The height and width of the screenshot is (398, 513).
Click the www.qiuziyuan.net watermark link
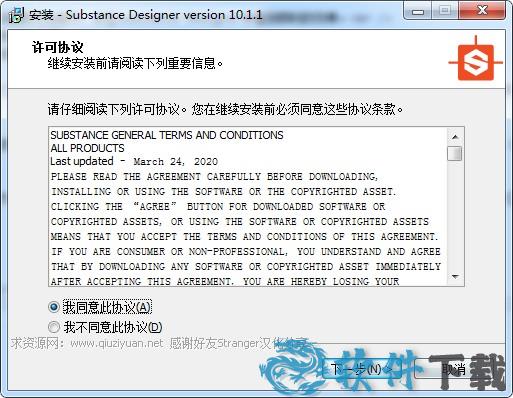point(117,343)
